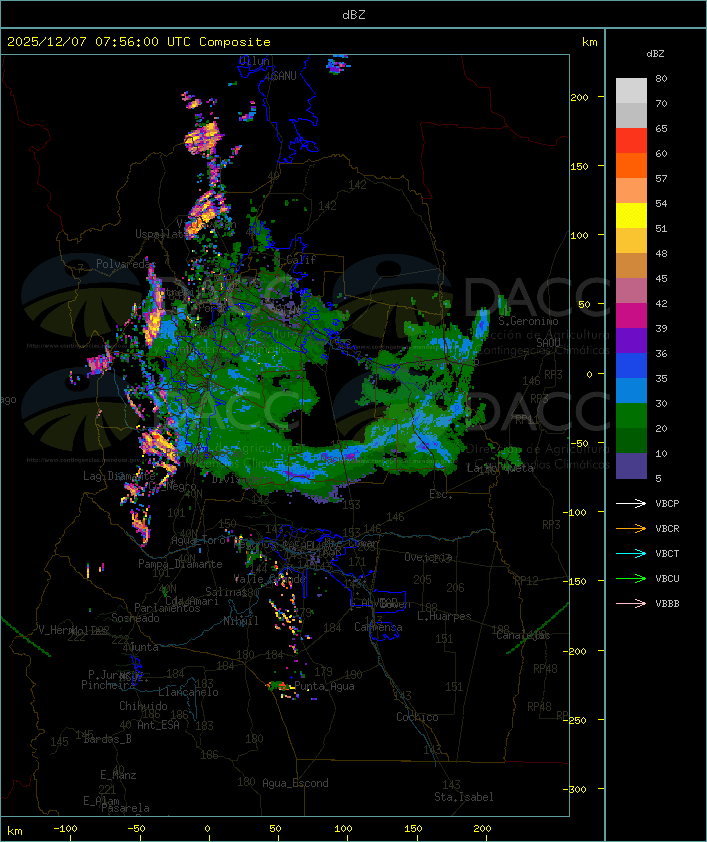The height and width of the screenshot is (842, 707).
Task: Click the 200 tick on the vertical axis
Action: coord(579,97)
